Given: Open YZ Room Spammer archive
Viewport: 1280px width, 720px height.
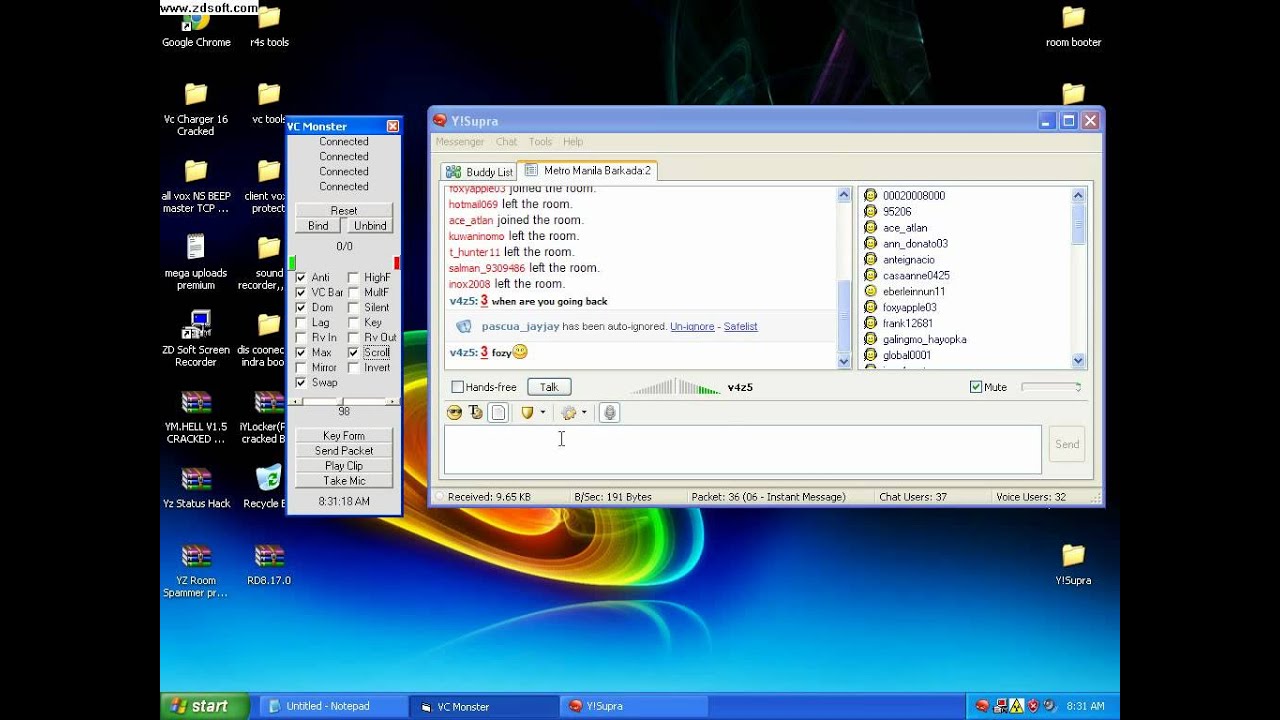Looking at the screenshot, I should [x=196, y=570].
